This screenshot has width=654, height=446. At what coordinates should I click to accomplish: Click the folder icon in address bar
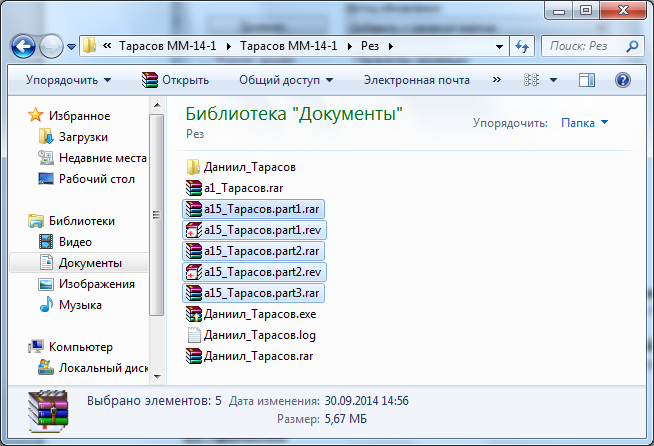89,45
